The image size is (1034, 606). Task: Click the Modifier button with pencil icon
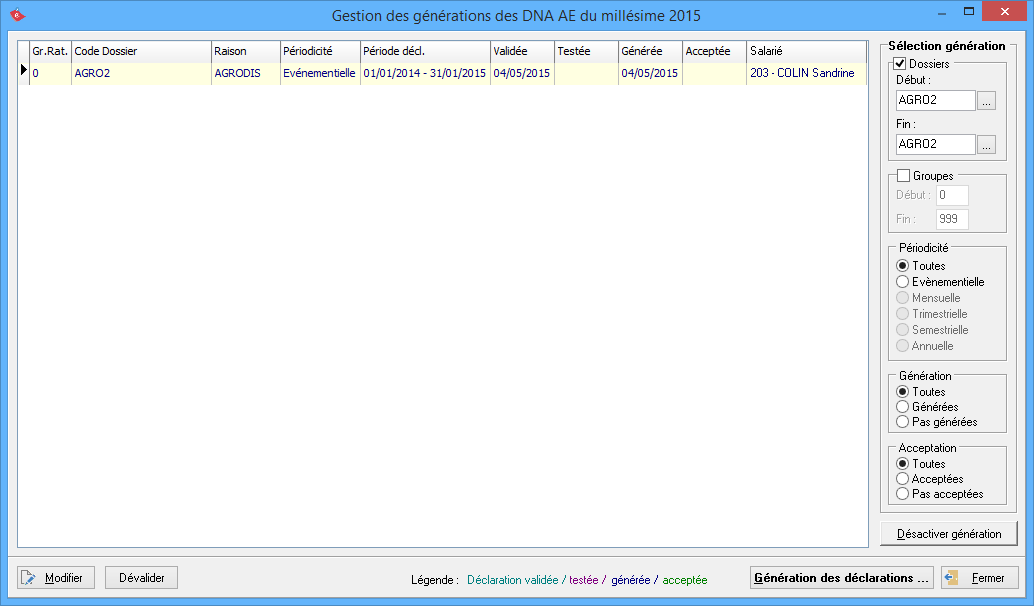click(56, 578)
